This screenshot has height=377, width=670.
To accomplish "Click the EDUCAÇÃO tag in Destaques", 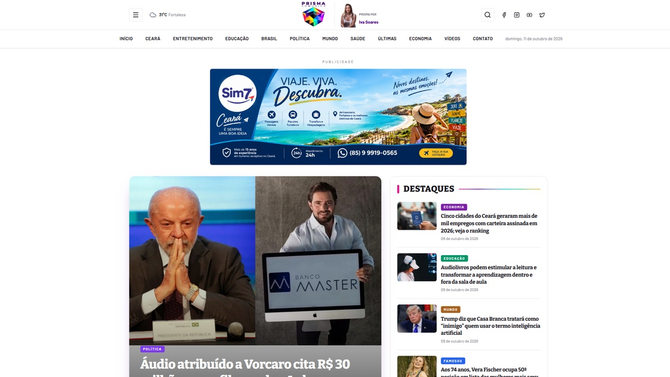I will (x=454, y=259).
